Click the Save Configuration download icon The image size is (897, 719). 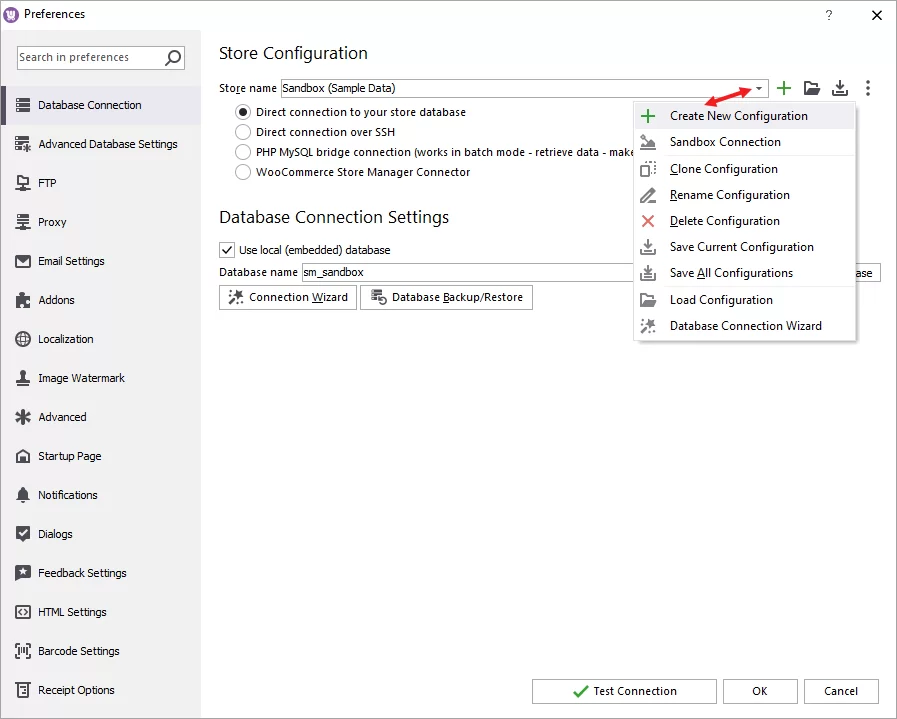point(840,88)
